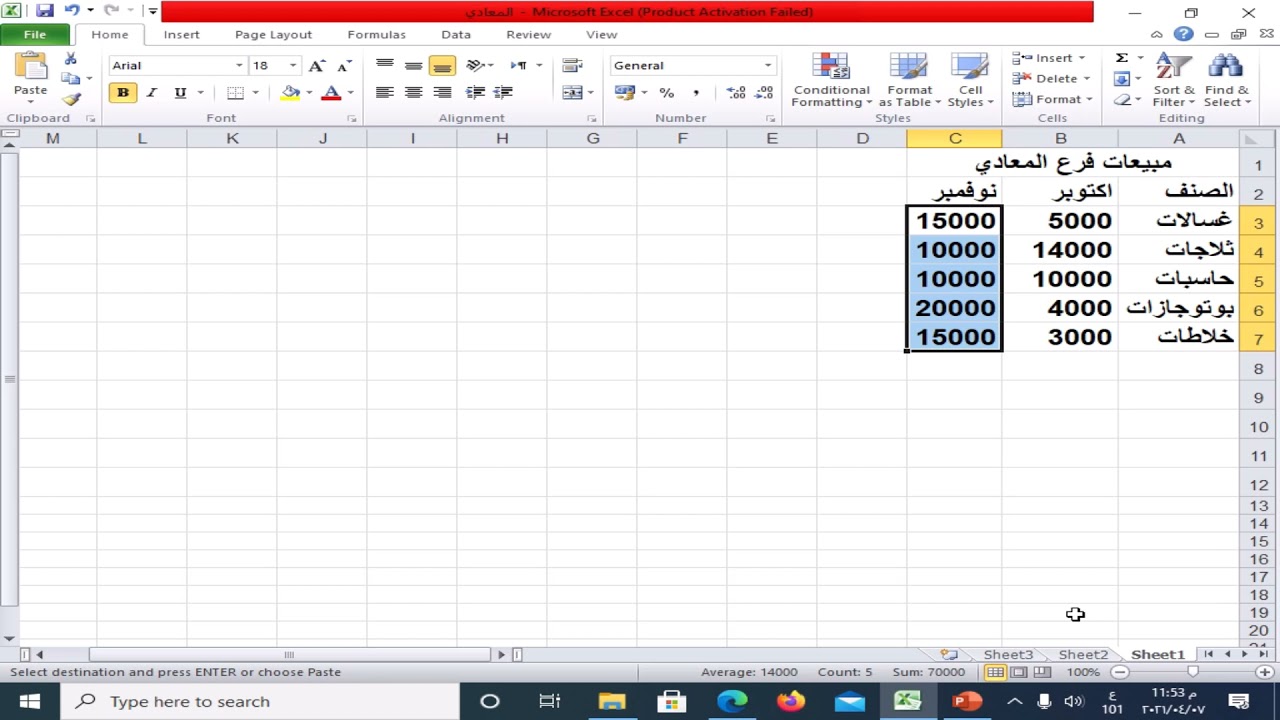1280x720 pixels.
Task: Open the font size 18 dropdown
Action: tap(293, 65)
